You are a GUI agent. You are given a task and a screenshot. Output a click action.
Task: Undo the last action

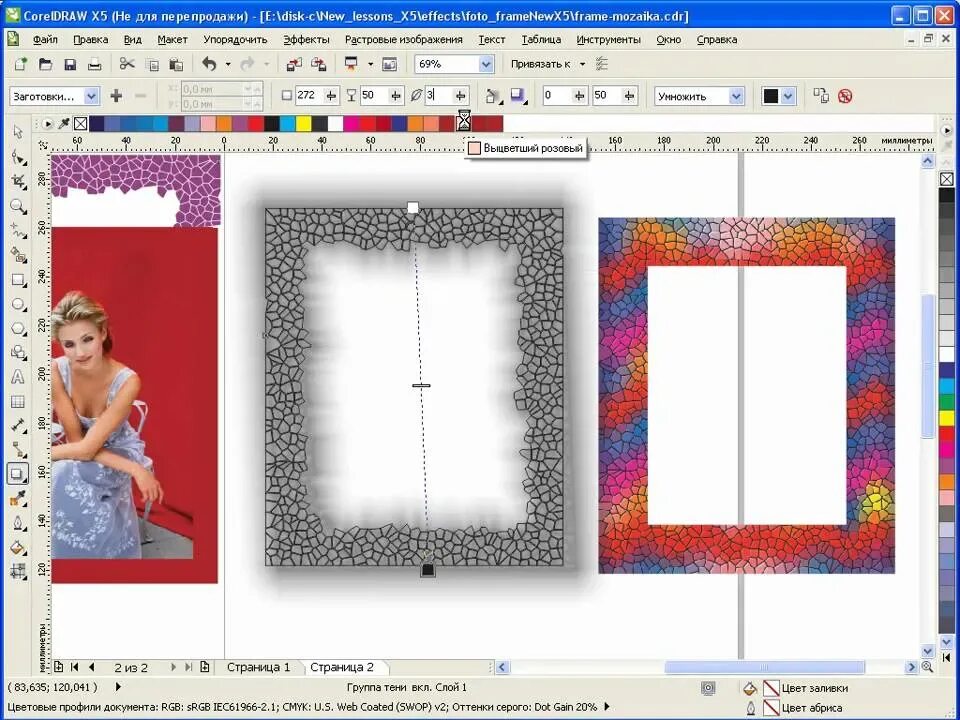point(209,64)
